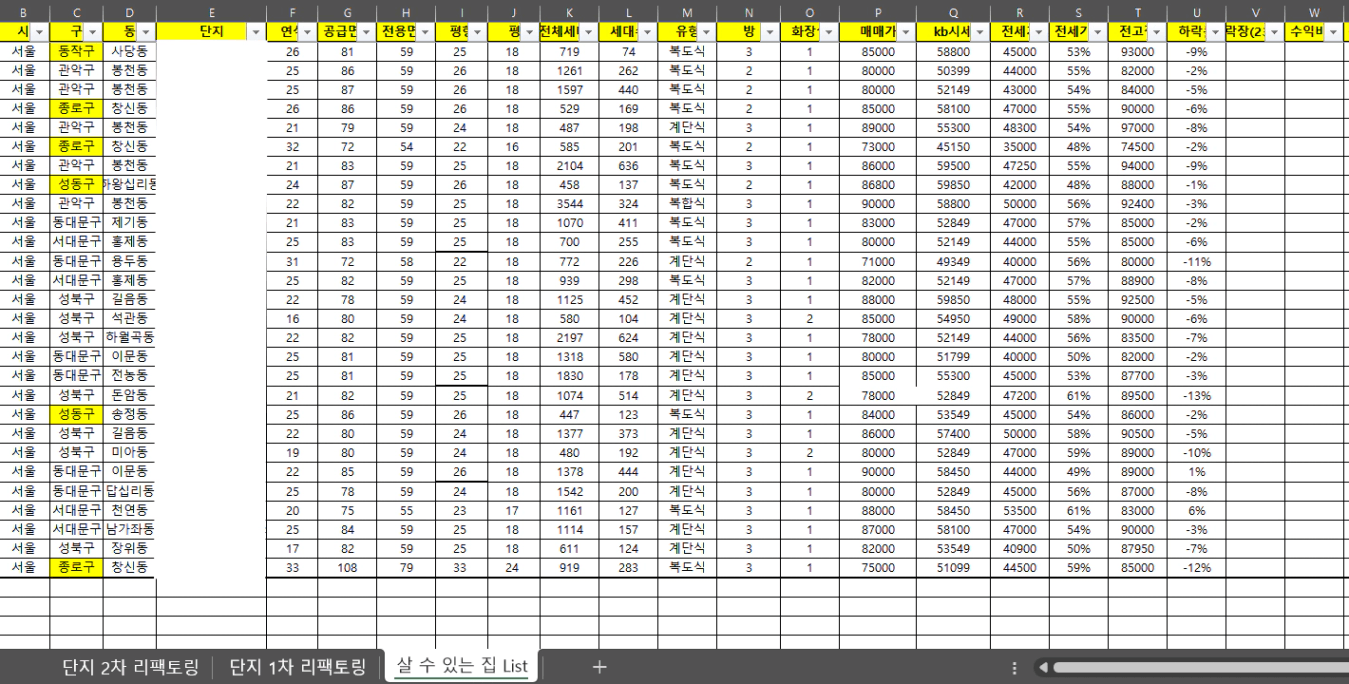Image resolution: width=1349 pixels, height=684 pixels.
Task: Select the 45150 kb price cell
Action: [x=953, y=146]
